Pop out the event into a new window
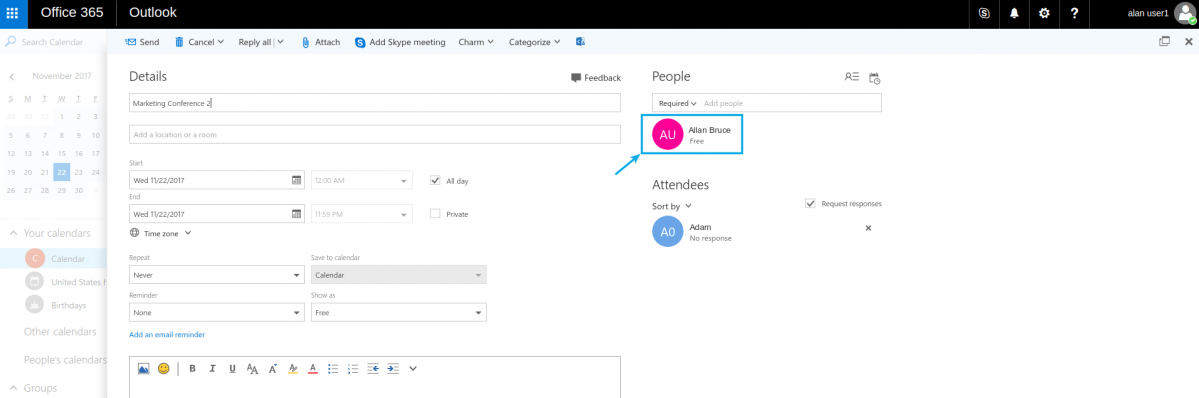Viewport: 1199px width, 398px height. coord(1165,41)
